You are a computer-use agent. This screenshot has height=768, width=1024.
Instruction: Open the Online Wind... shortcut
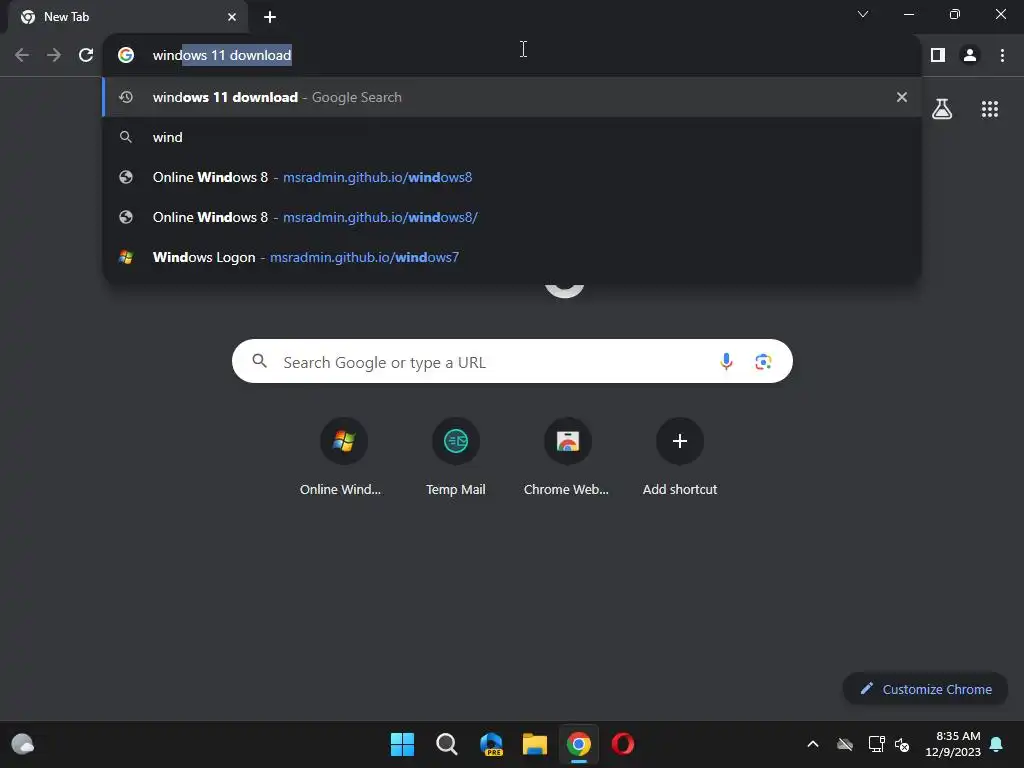tap(343, 457)
